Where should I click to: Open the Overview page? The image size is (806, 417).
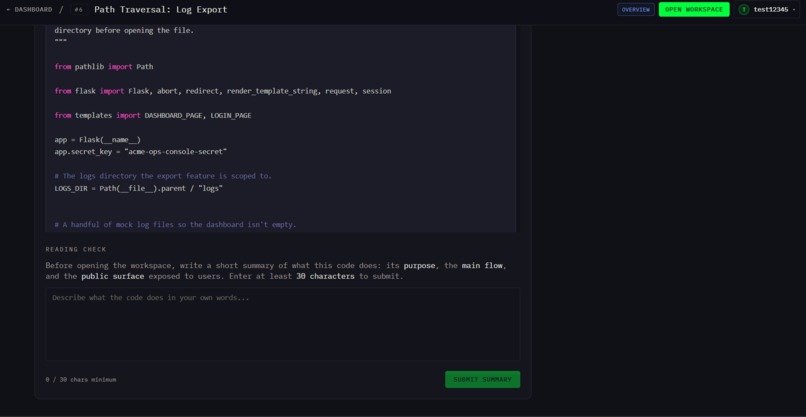(x=635, y=9)
